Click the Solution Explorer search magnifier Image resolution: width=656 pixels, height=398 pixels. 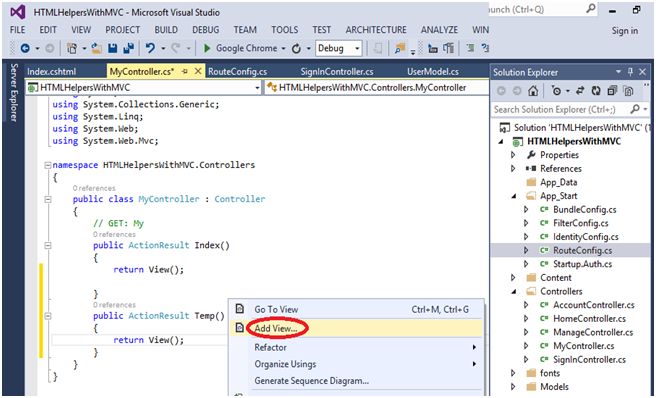click(635, 110)
